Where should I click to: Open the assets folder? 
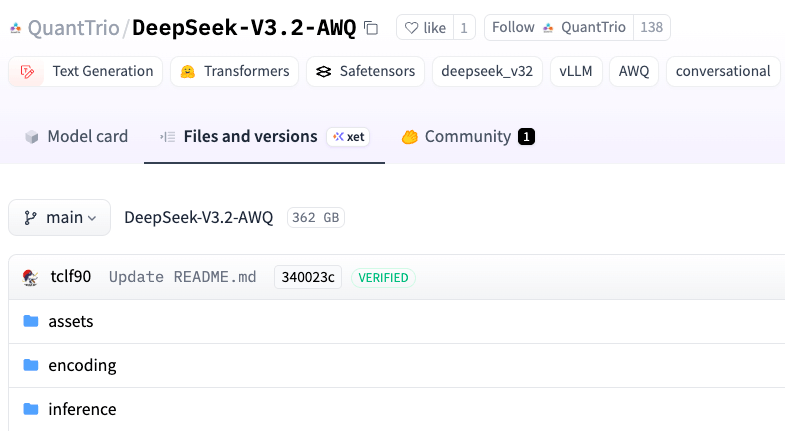point(71,321)
